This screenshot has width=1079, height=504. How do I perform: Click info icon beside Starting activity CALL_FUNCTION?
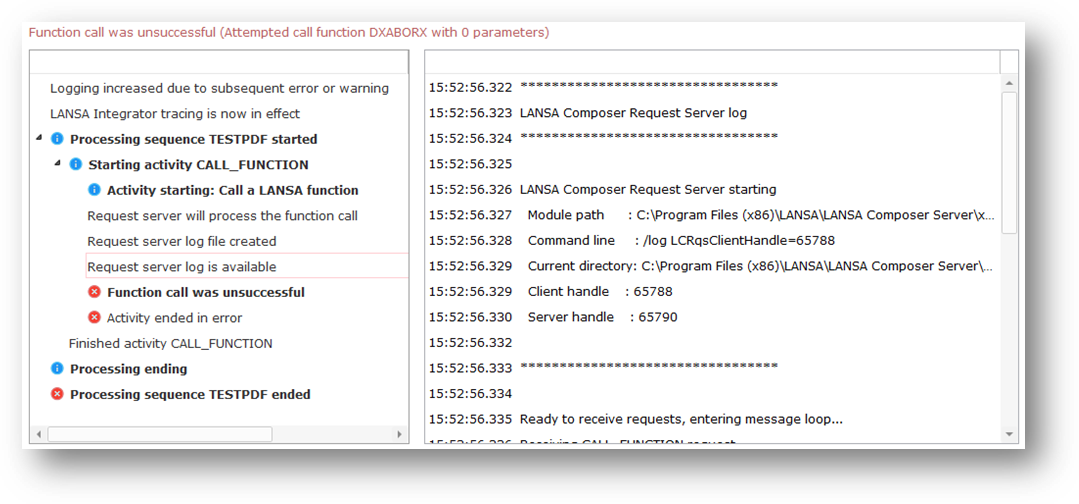76,165
